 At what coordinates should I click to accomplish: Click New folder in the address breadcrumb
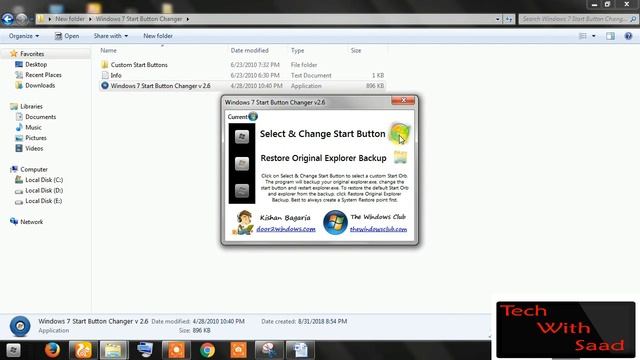70,19
